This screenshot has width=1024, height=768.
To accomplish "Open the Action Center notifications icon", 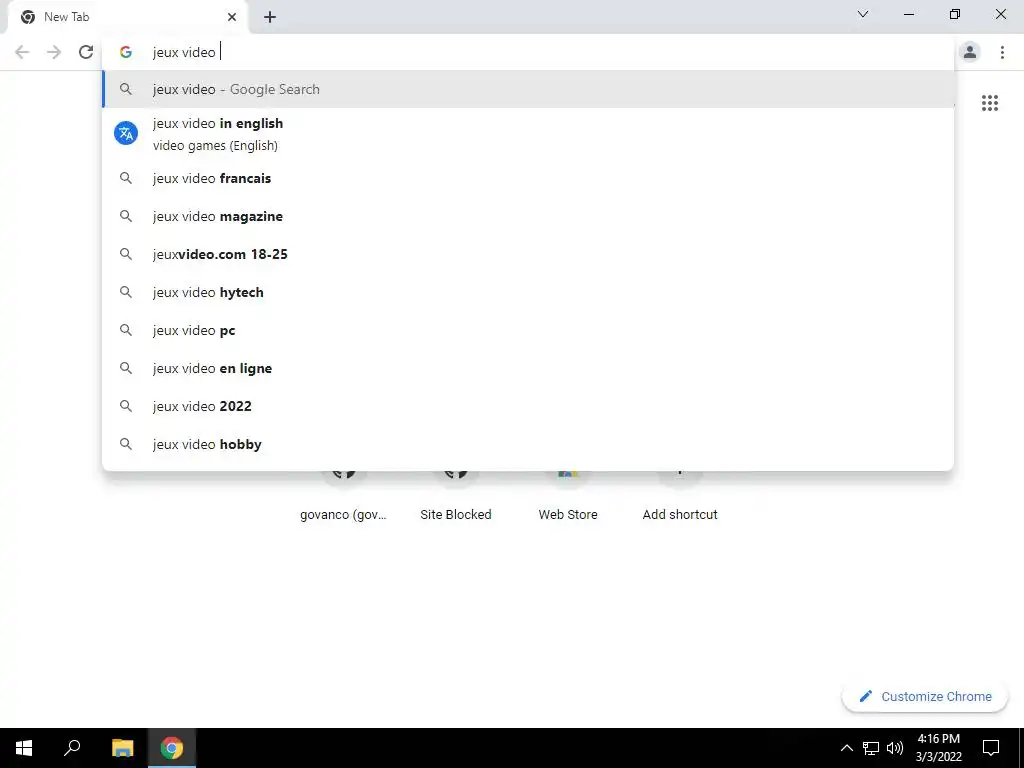I will coord(991,748).
